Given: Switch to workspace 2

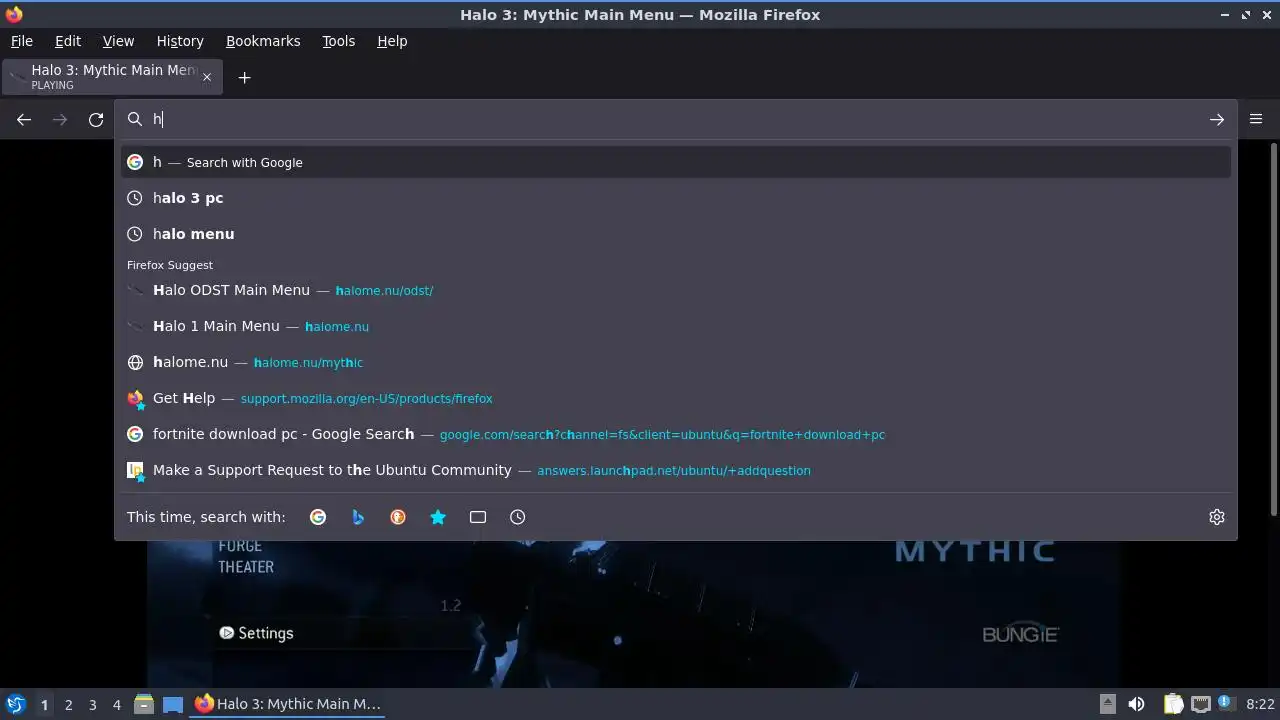Looking at the screenshot, I should (x=68, y=704).
